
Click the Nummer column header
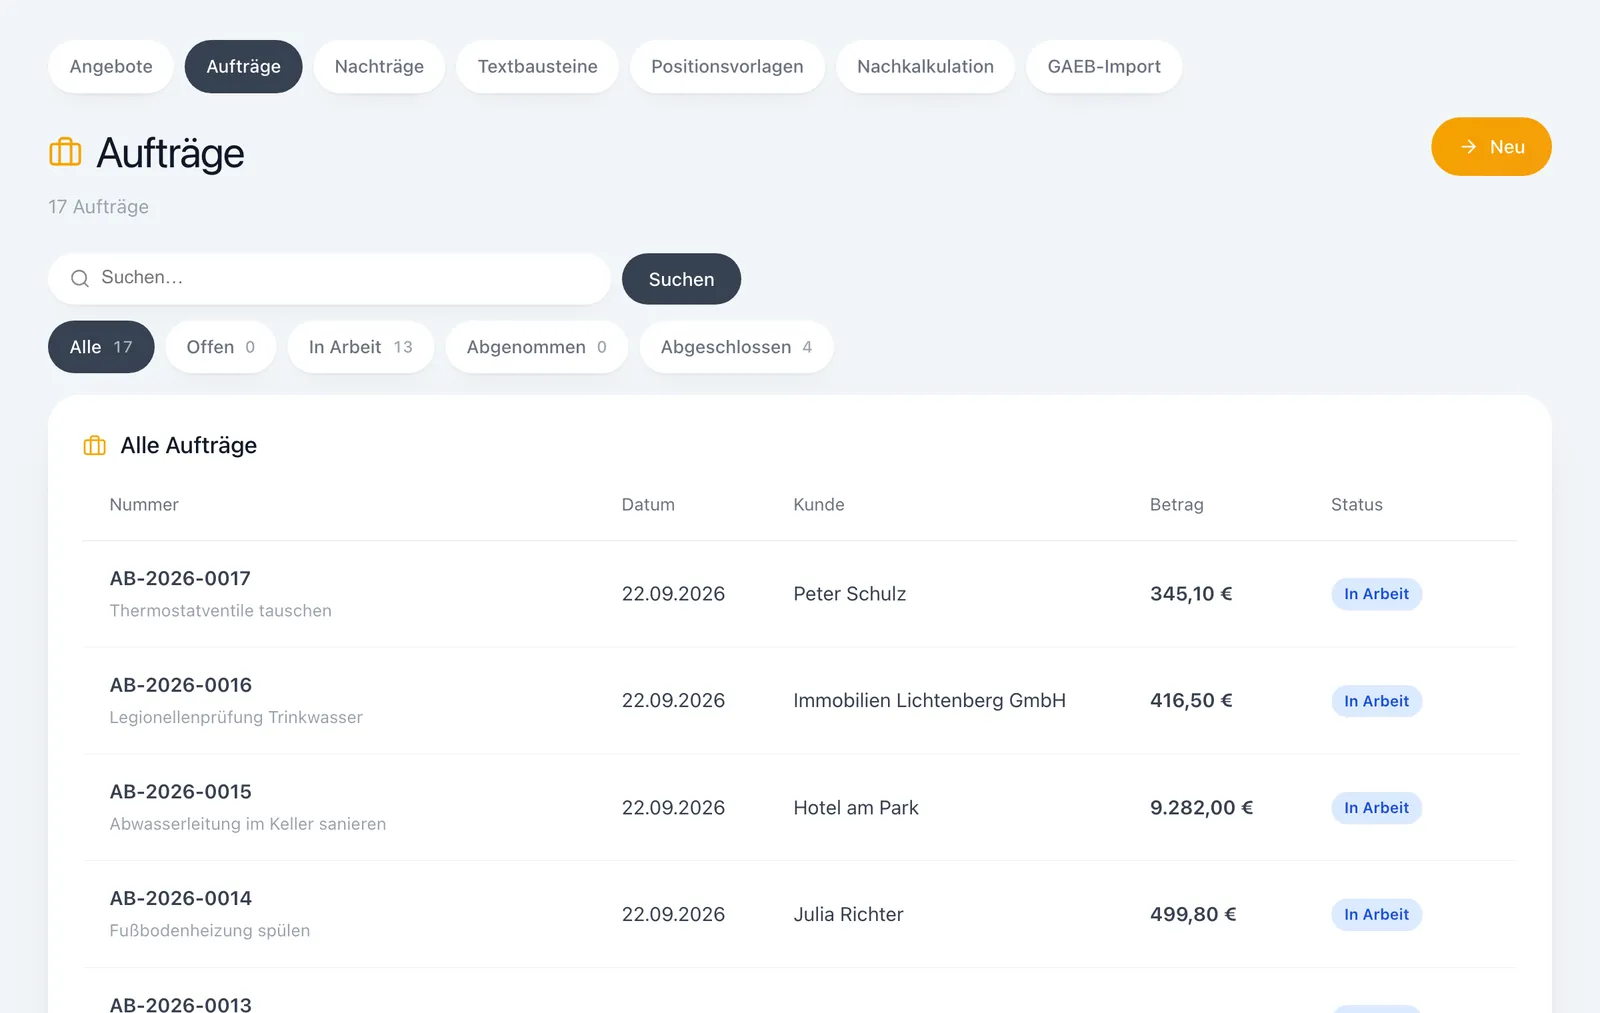click(x=144, y=505)
